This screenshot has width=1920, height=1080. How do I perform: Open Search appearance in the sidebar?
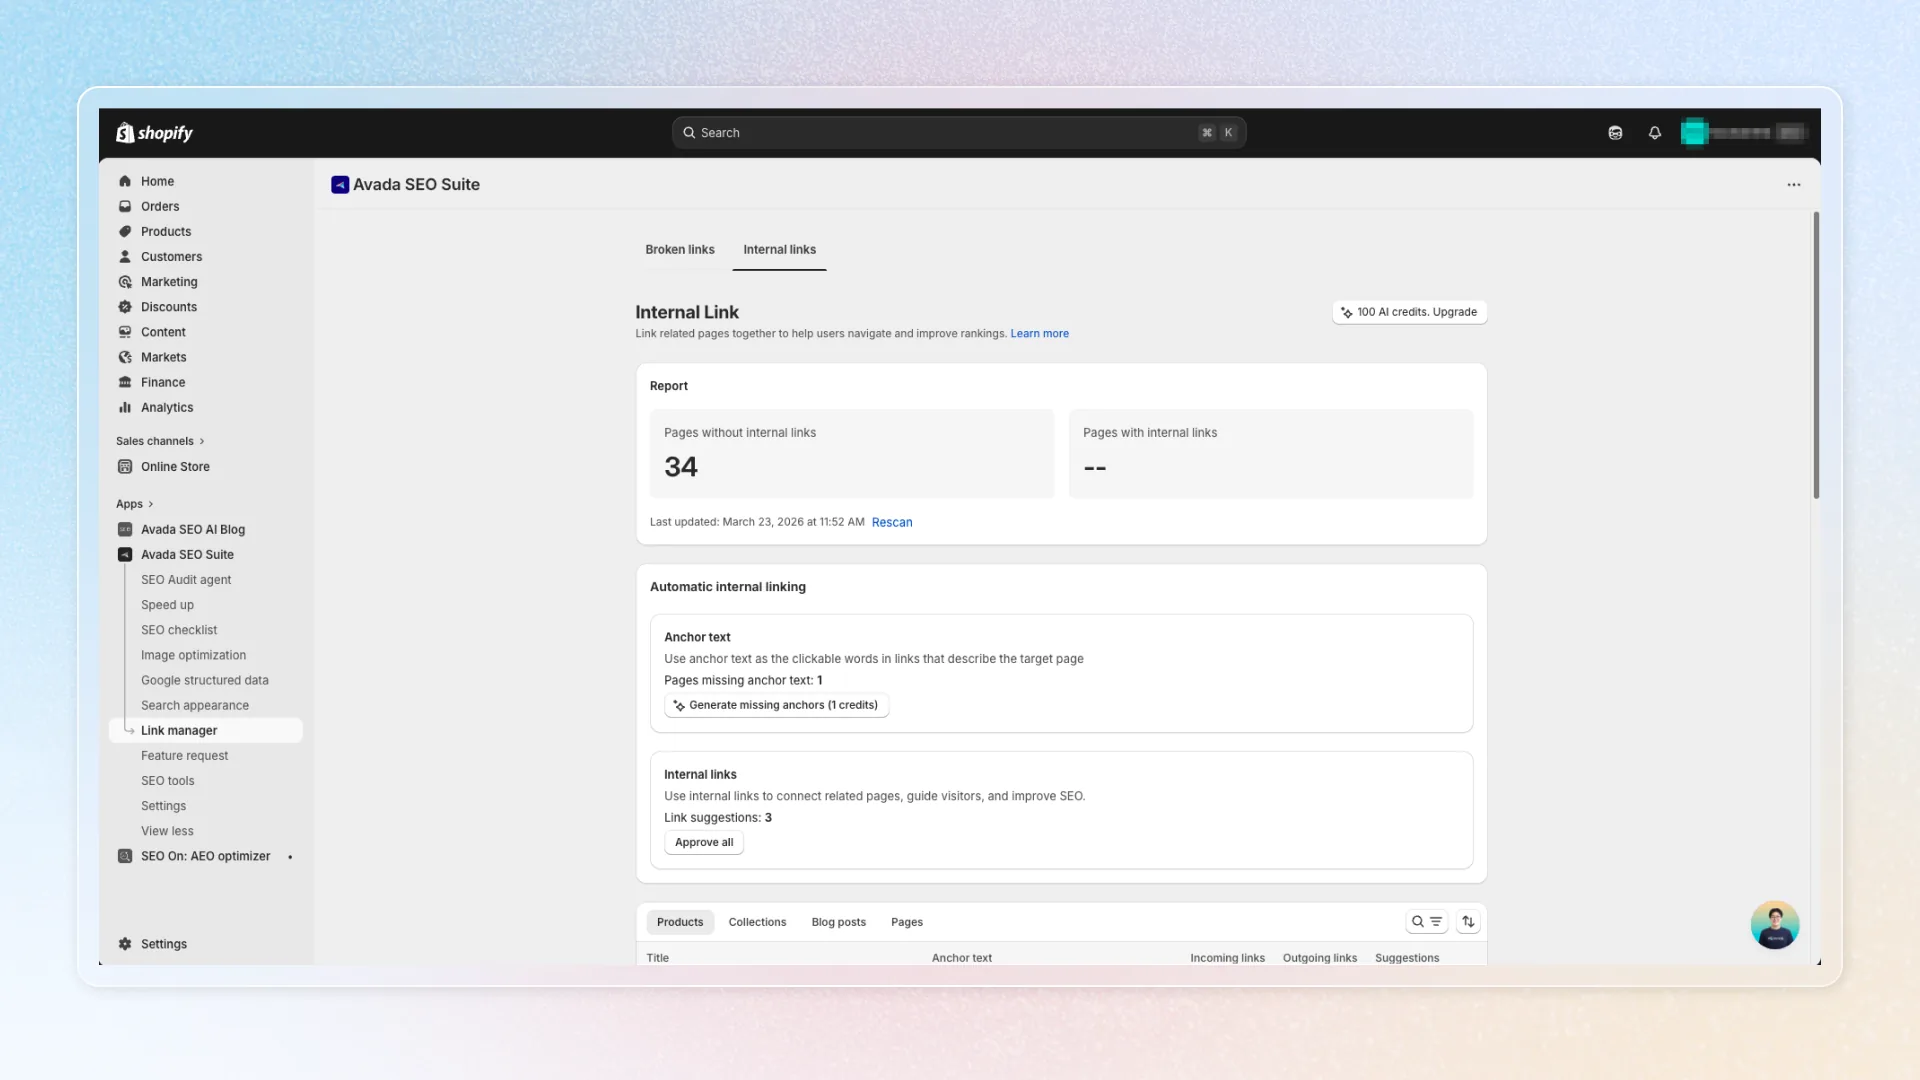pyautogui.click(x=195, y=705)
